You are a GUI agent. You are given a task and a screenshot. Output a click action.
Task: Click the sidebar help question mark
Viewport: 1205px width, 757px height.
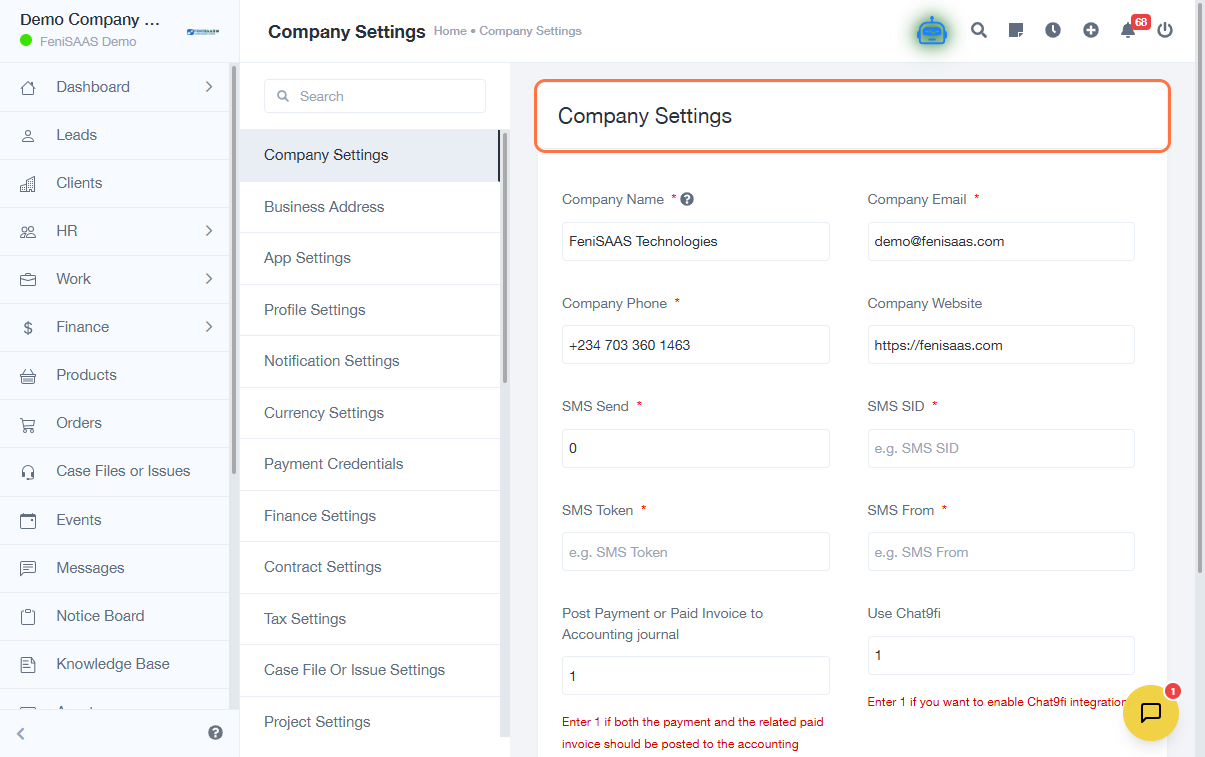click(215, 733)
